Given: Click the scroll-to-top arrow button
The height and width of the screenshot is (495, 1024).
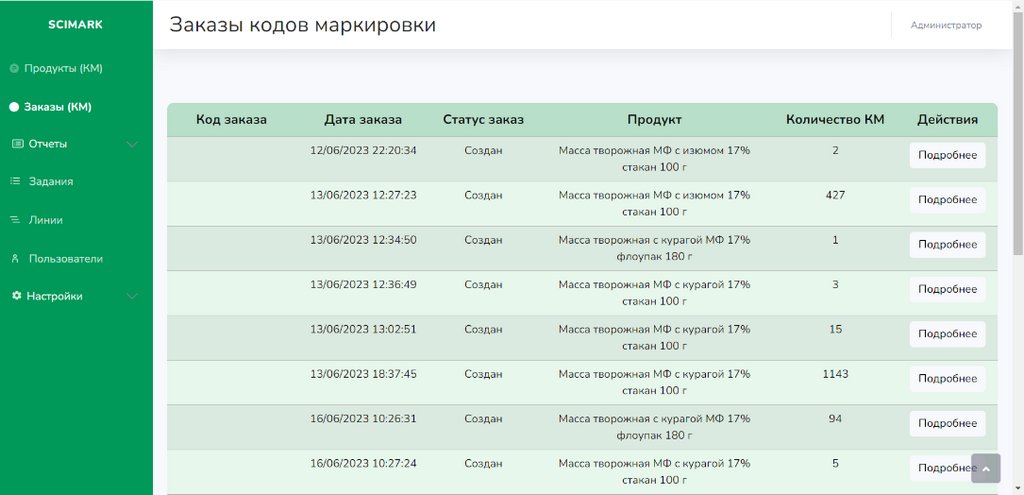Looking at the screenshot, I should coord(985,469).
